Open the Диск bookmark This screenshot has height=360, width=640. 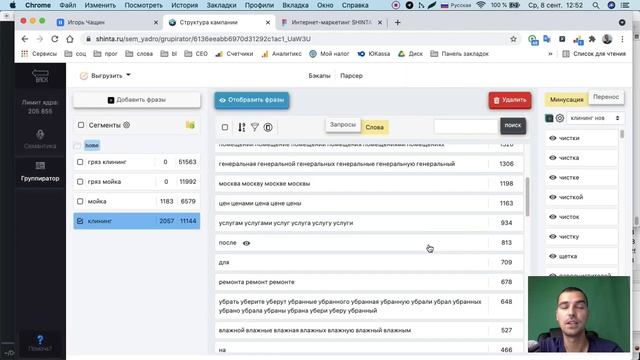(x=411, y=53)
